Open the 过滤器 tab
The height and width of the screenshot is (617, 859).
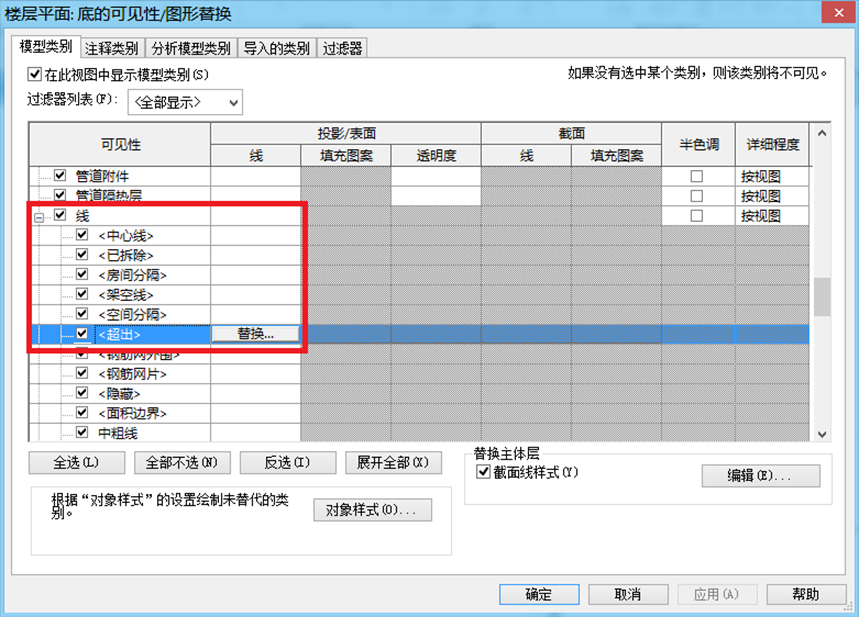point(342,48)
